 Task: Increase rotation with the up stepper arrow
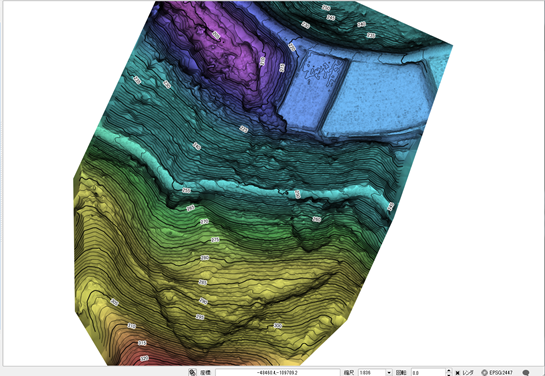(449, 371)
